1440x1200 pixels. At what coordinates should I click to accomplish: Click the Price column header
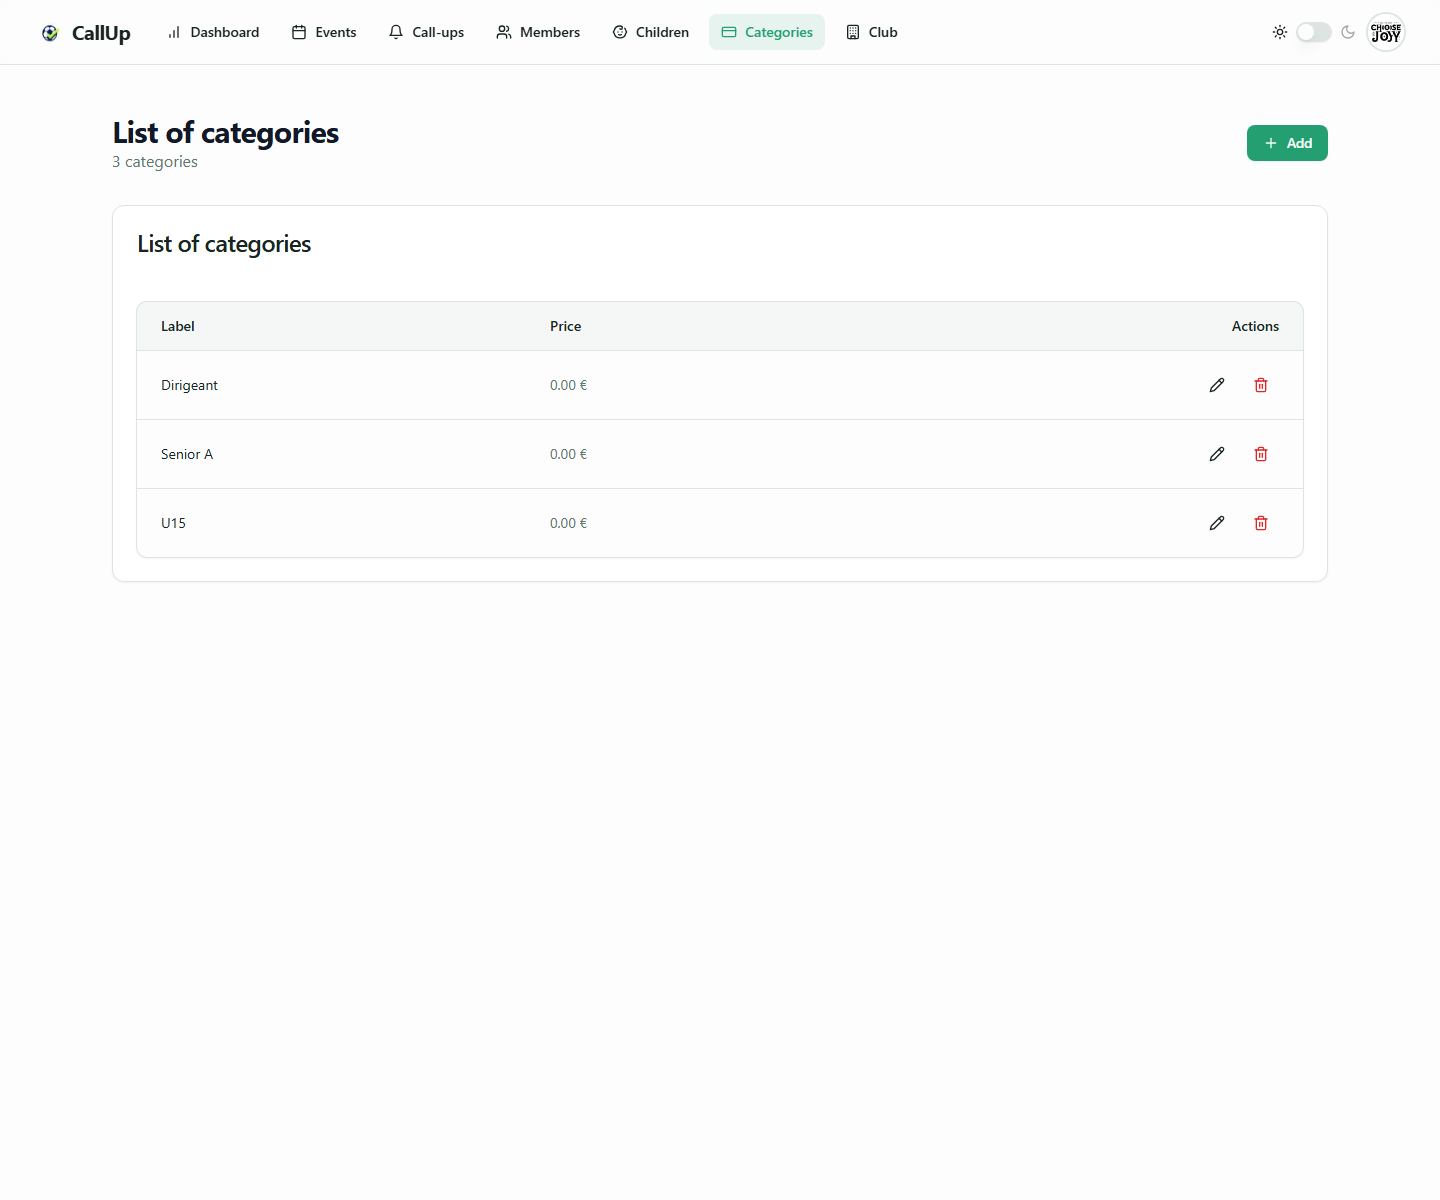pos(565,326)
